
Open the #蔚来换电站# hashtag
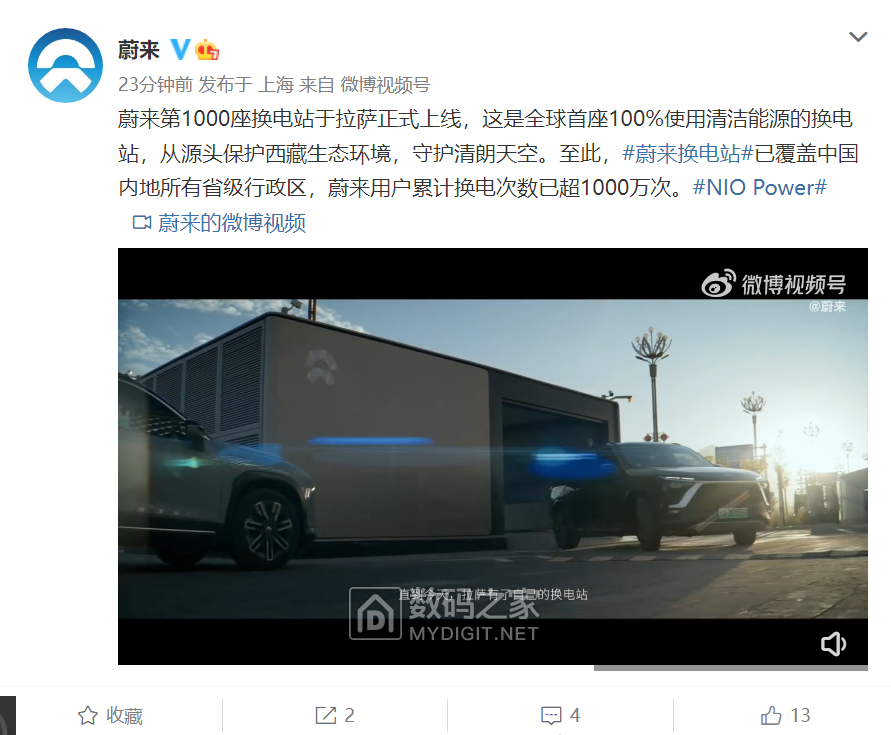tap(688, 153)
